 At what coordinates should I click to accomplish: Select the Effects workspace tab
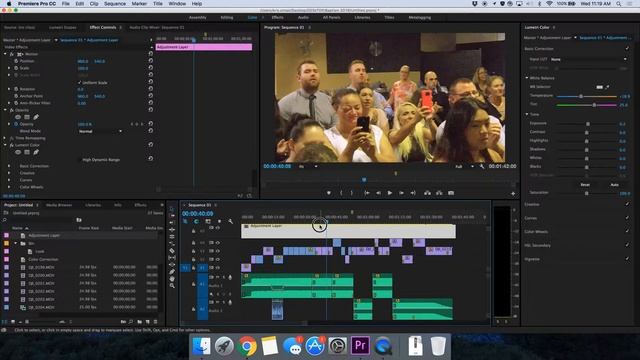coord(278,18)
